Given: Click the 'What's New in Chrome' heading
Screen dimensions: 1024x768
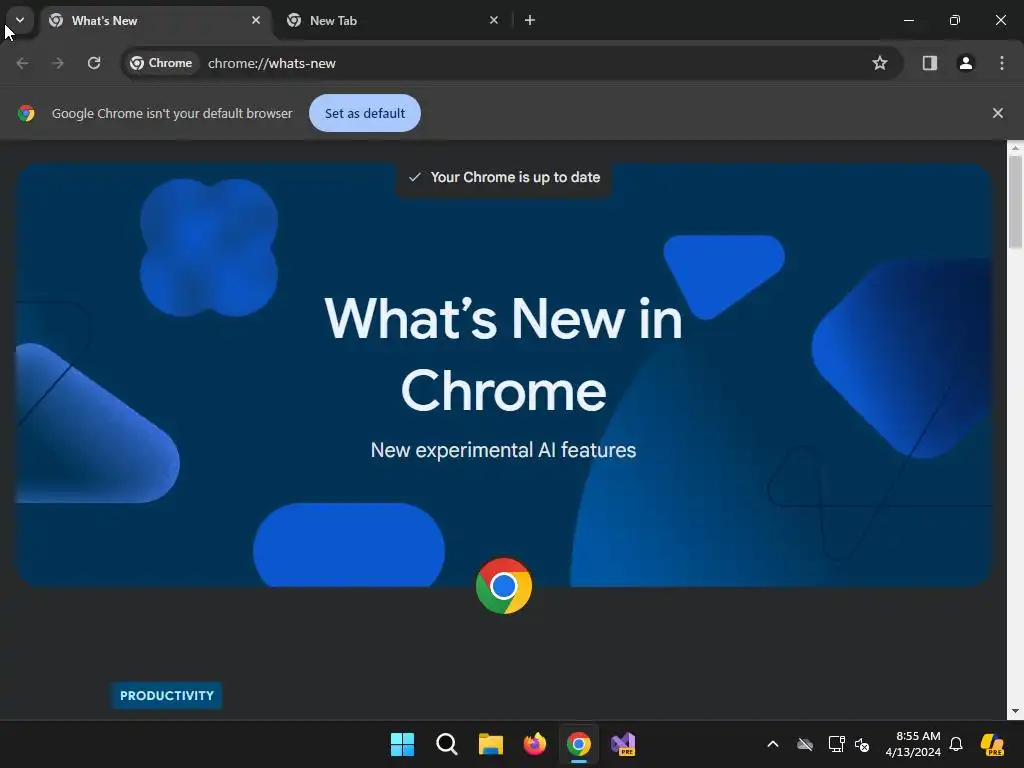Looking at the screenshot, I should (x=504, y=354).
